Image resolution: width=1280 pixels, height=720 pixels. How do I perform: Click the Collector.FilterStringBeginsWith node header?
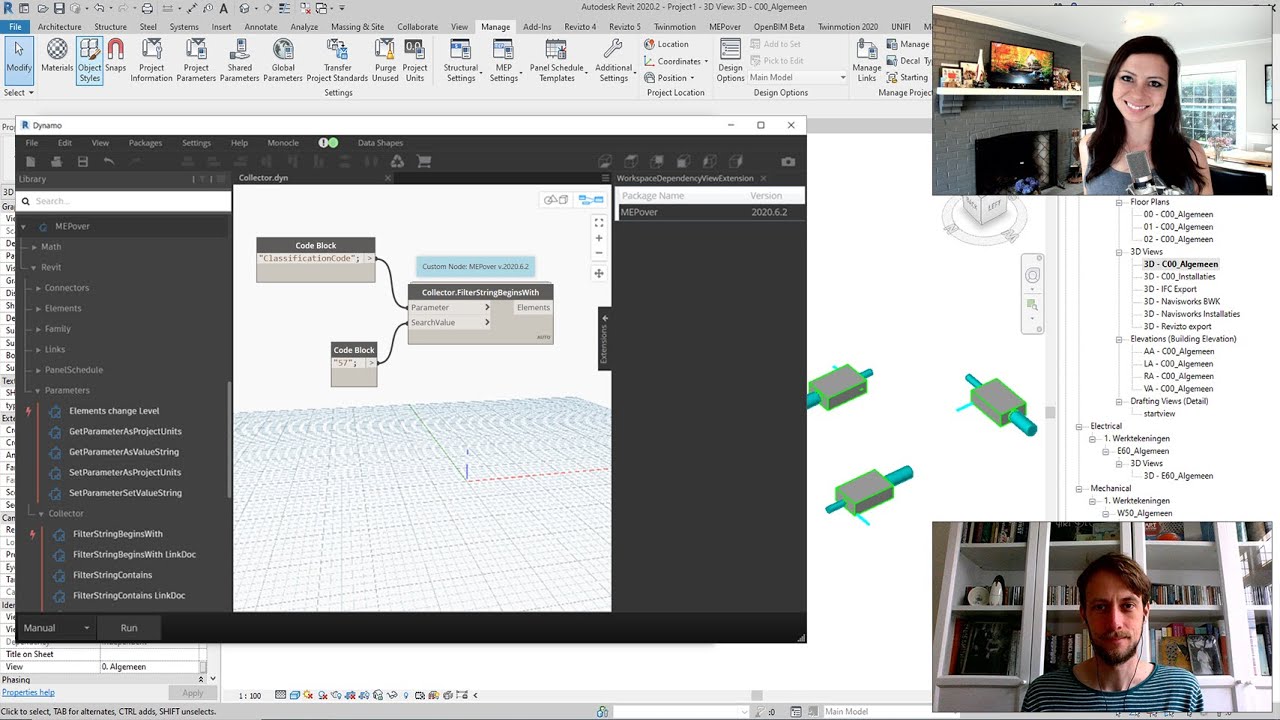click(x=480, y=292)
